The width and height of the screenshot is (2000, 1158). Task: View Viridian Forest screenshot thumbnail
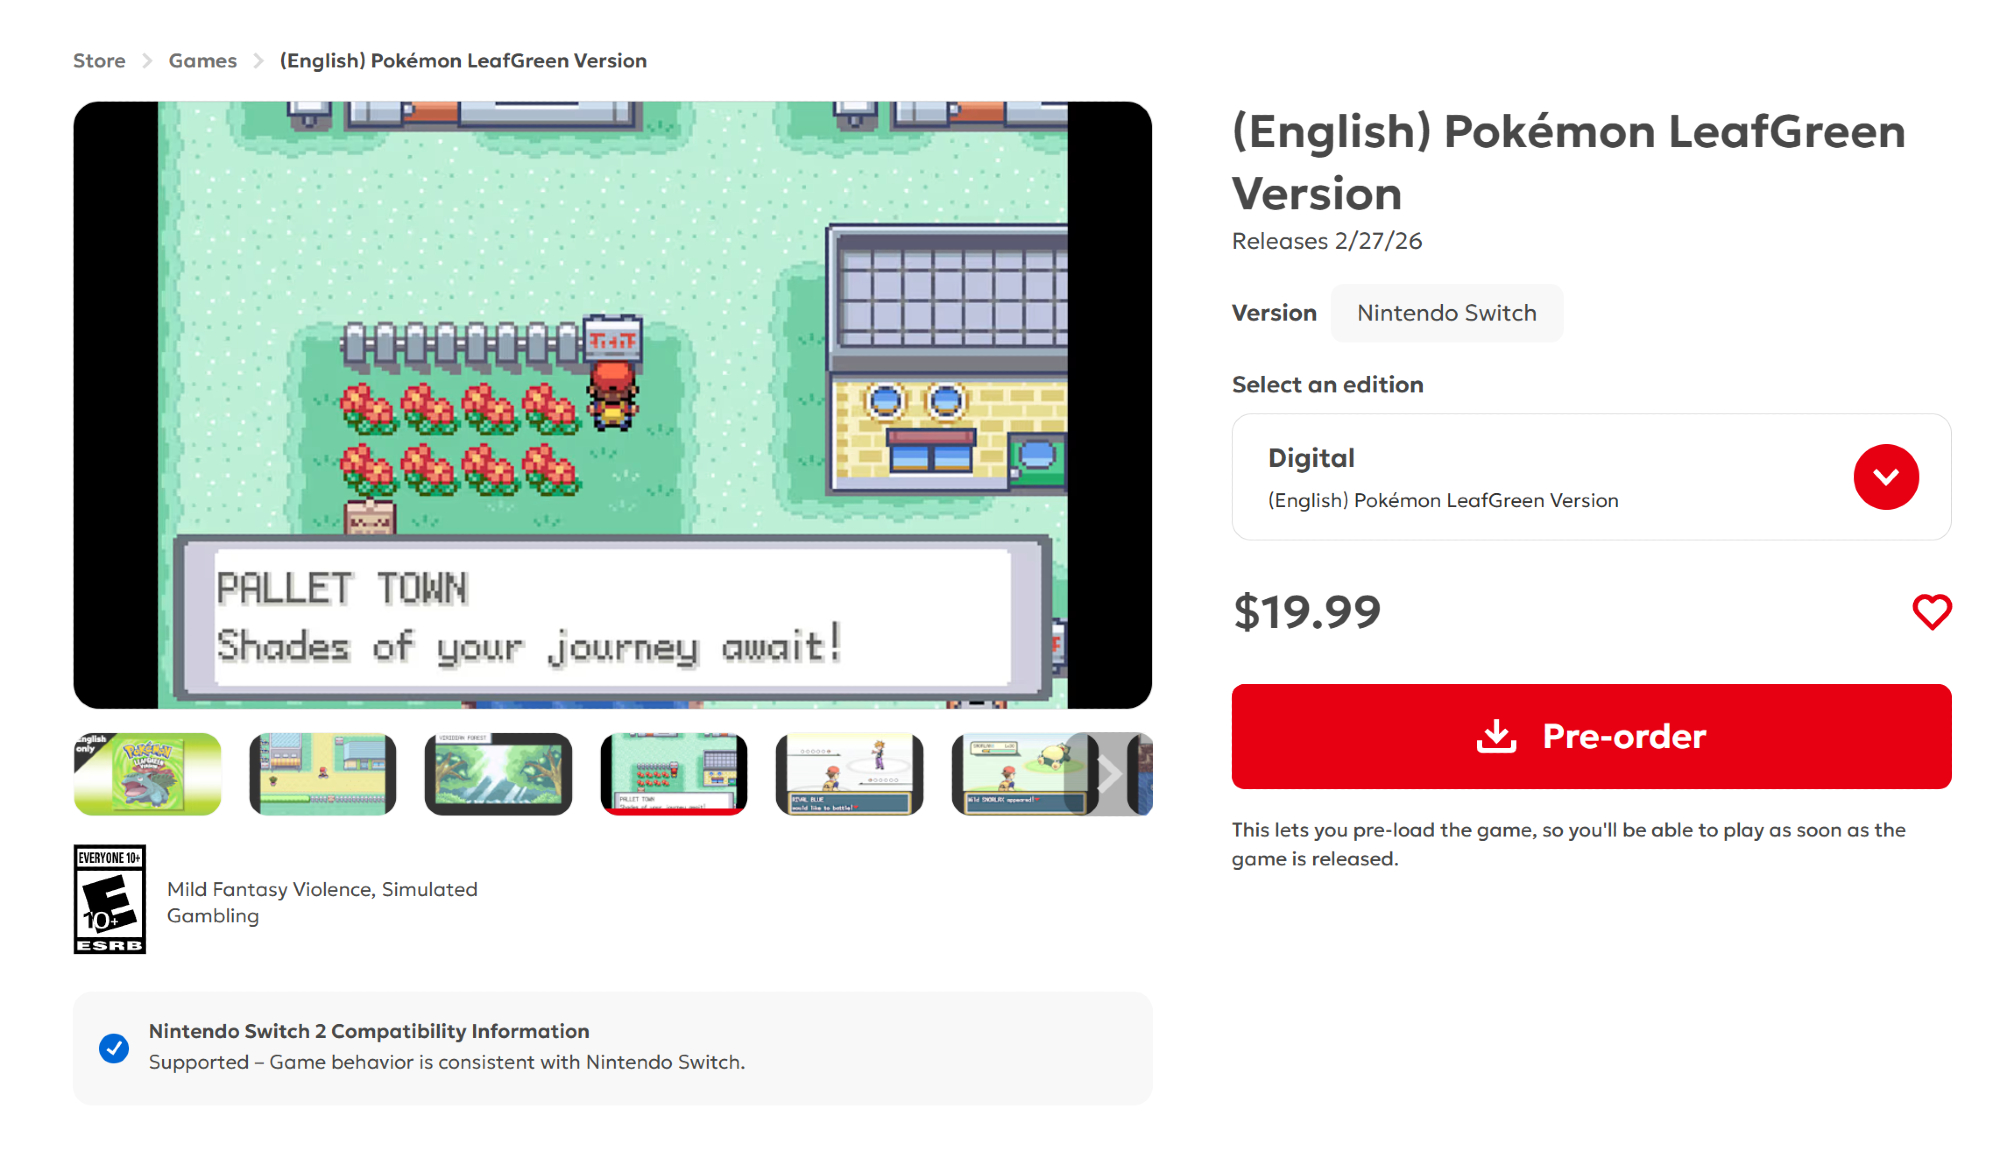point(498,774)
